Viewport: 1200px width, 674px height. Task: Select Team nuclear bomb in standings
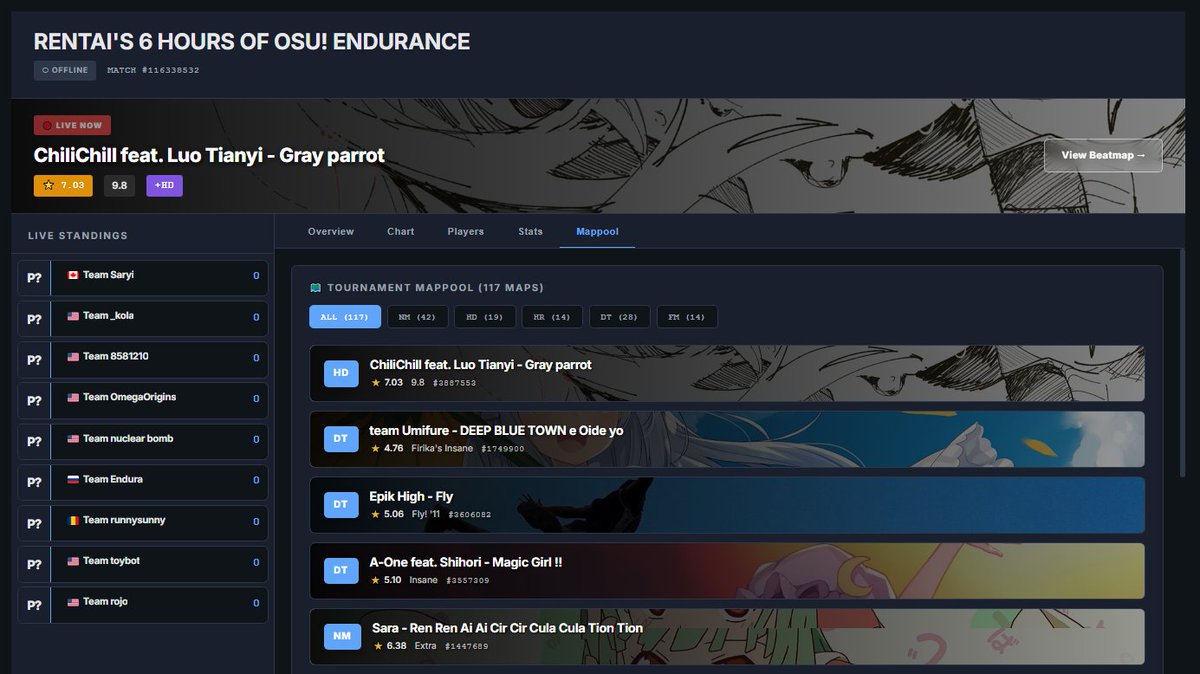(x=143, y=441)
